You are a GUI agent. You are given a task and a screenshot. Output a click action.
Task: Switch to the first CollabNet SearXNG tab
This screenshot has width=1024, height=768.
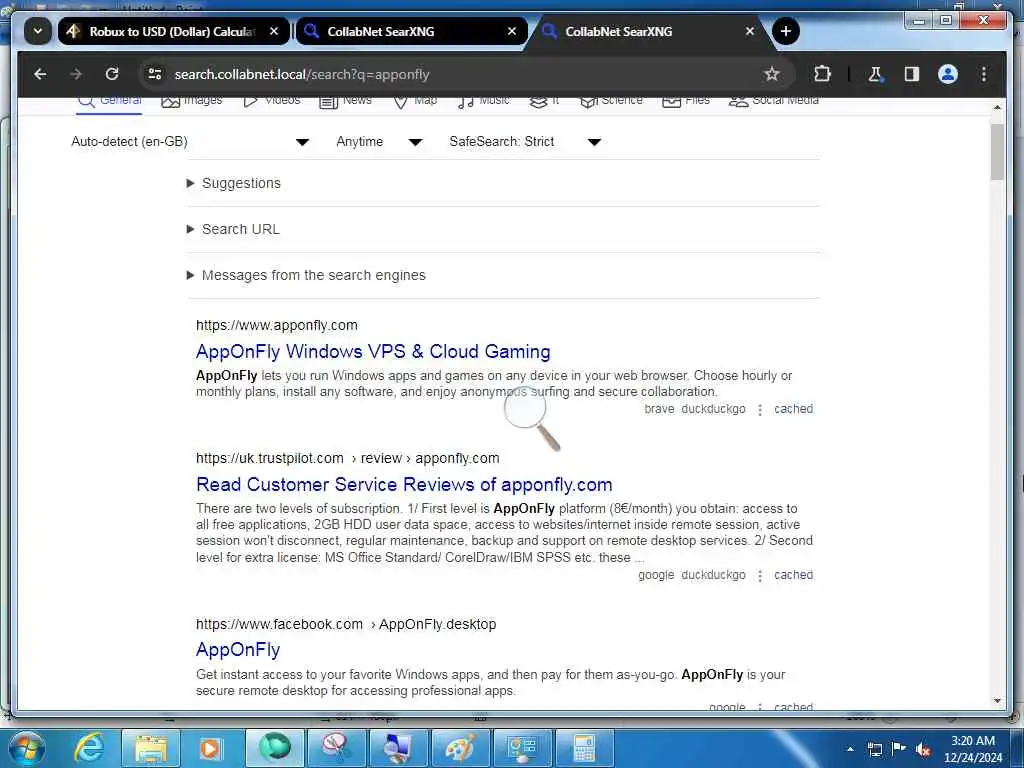pyautogui.click(x=411, y=31)
